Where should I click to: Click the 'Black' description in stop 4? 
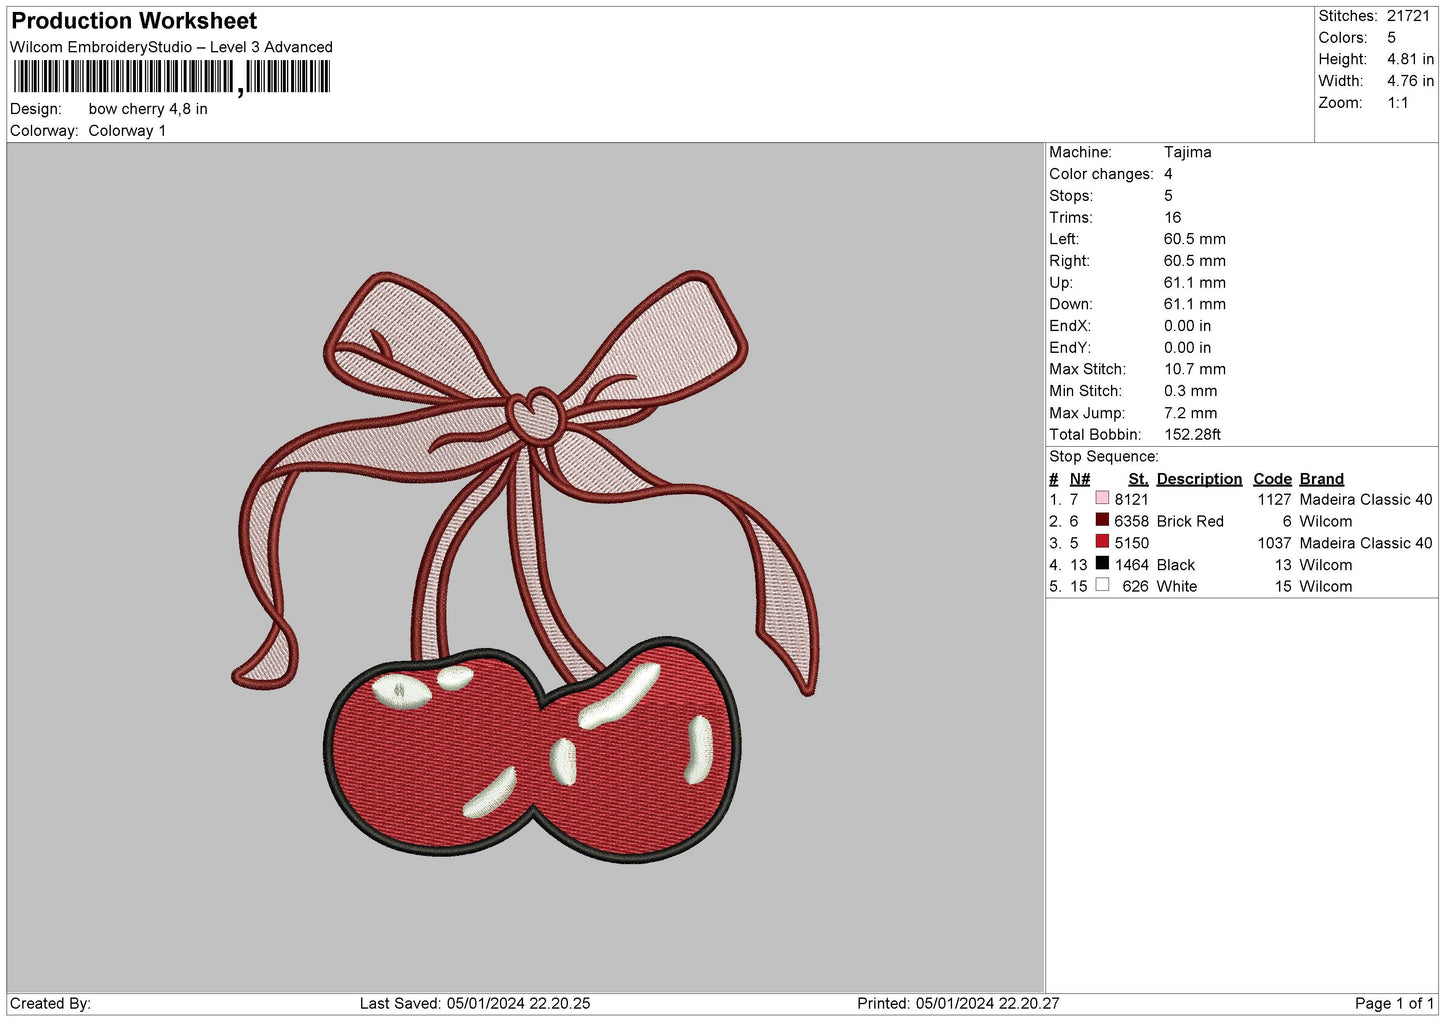pyautogui.click(x=1176, y=565)
